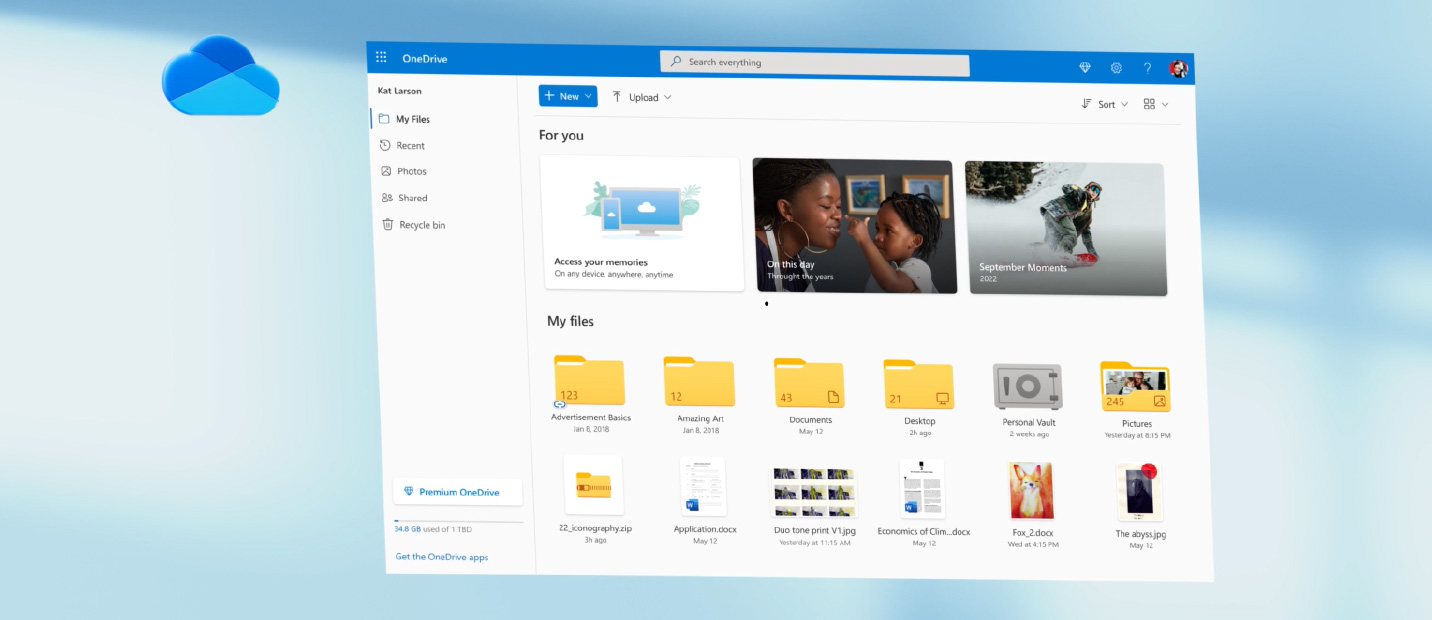Open the Pictures folder icon

pos(1136,388)
